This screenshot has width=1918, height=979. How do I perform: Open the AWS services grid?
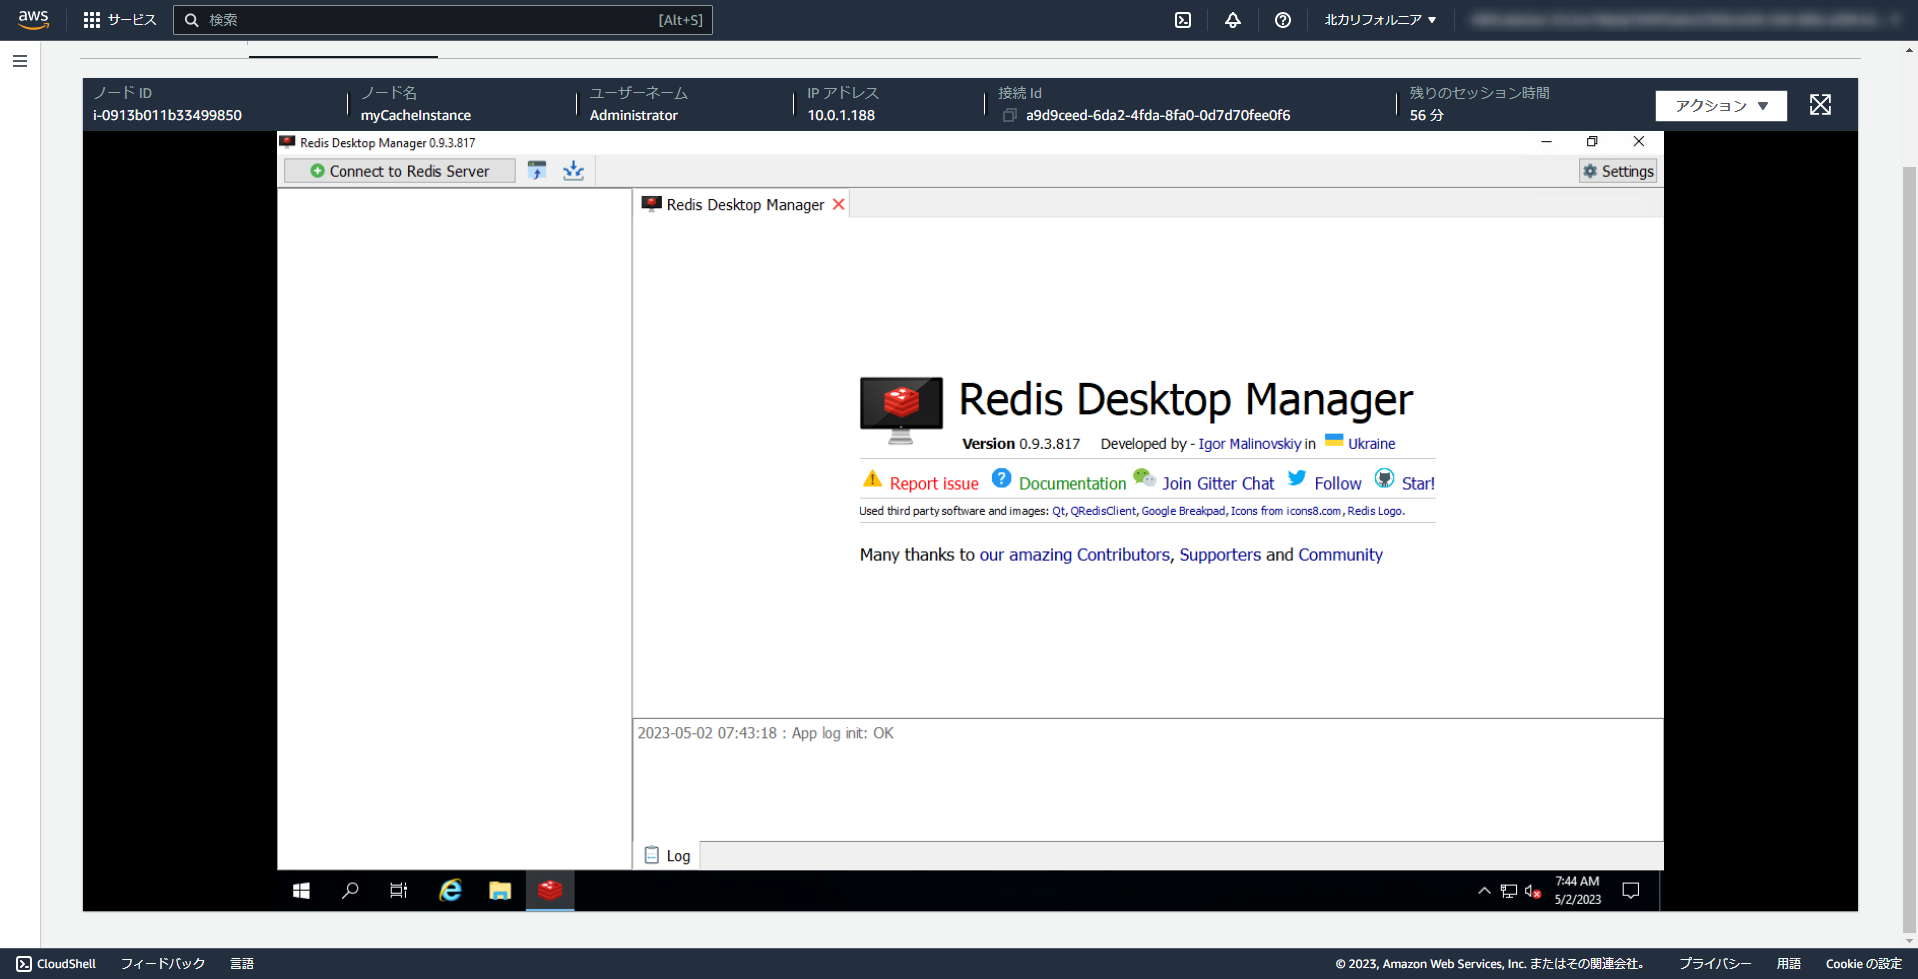click(x=91, y=20)
